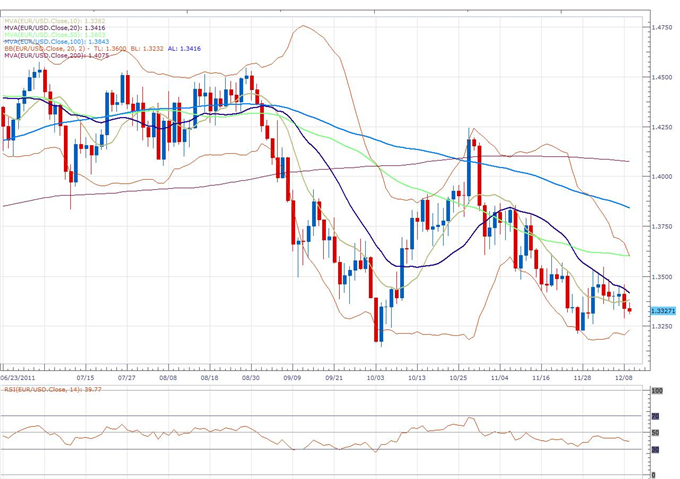Click the 09/09 date axis label

point(292,378)
